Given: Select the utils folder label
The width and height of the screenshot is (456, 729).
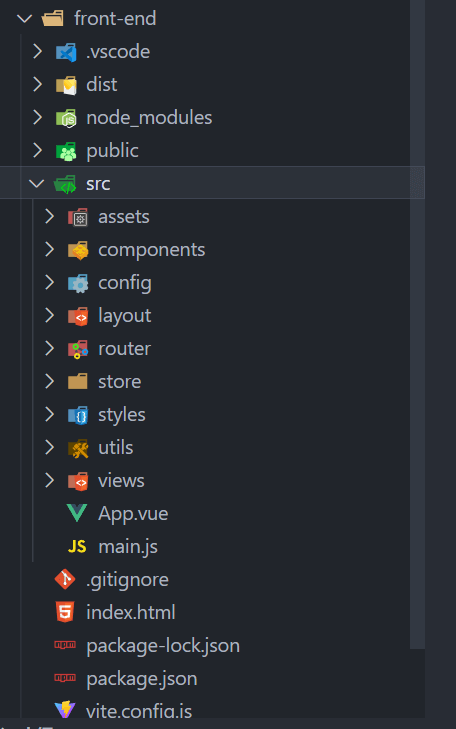Looking at the screenshot, I should [116, 448].
